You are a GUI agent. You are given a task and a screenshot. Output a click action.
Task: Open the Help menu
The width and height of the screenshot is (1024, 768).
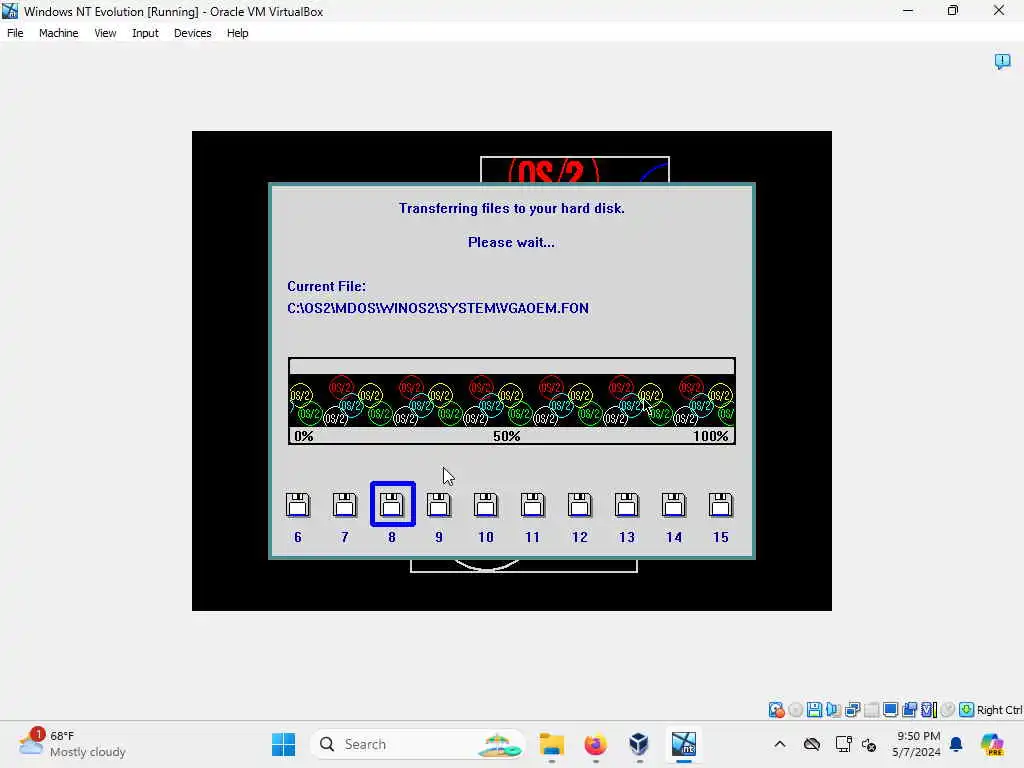238,33
